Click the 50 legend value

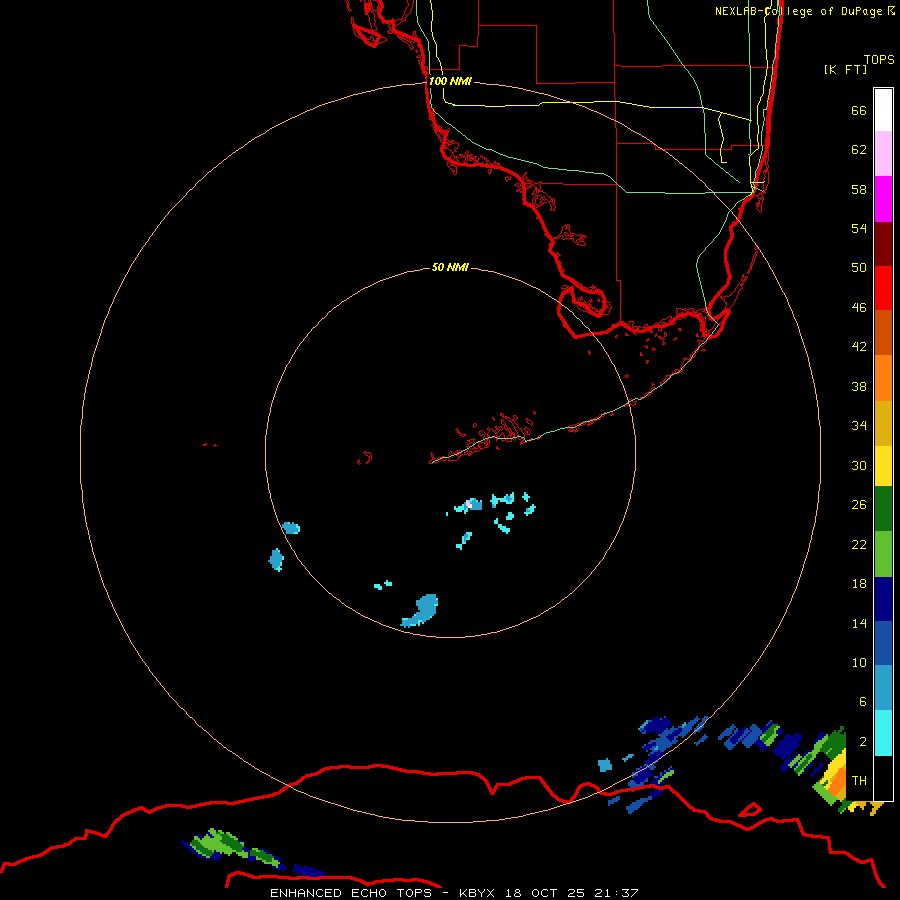(x=859, y=268)
